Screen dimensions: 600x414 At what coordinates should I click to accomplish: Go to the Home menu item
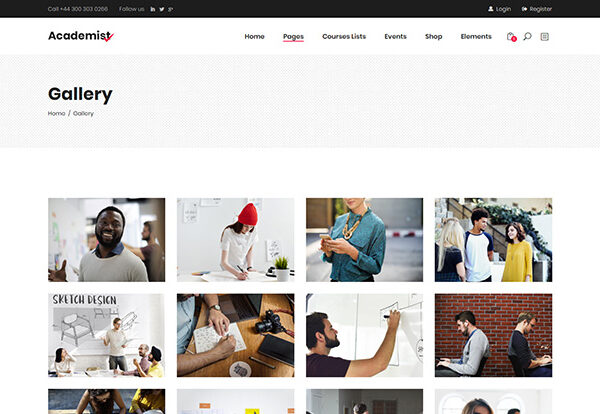(x=254, y=36)
